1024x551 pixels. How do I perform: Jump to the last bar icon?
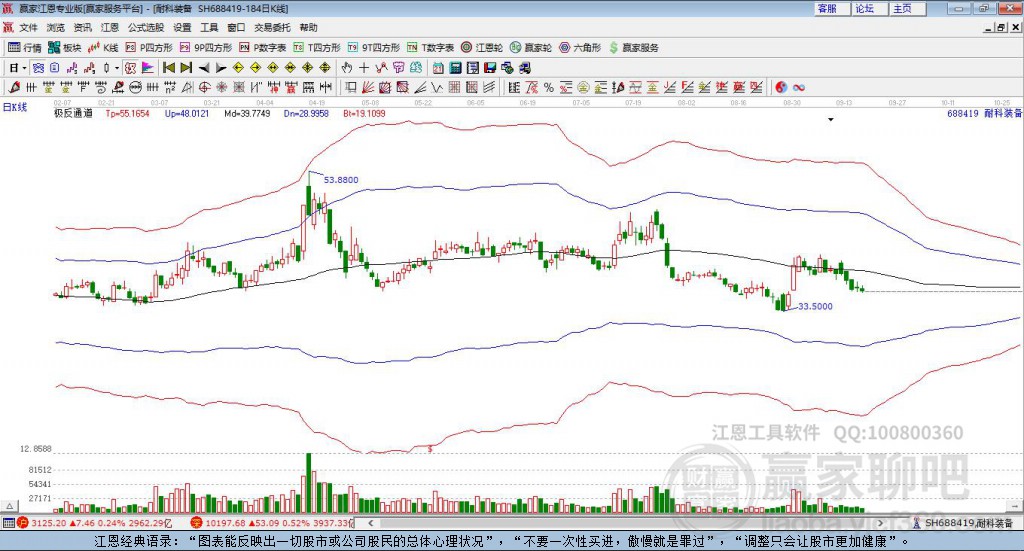coord(186,68)
